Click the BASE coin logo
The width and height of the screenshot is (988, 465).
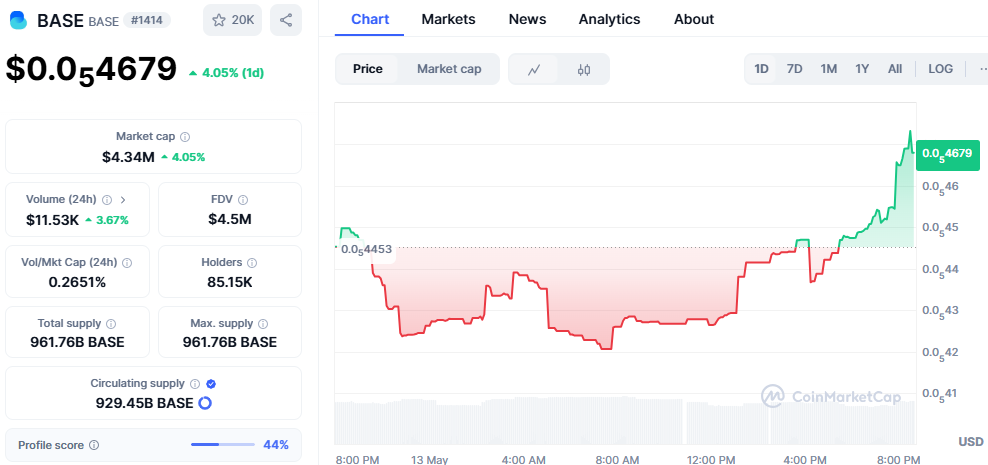coord(19,20)
